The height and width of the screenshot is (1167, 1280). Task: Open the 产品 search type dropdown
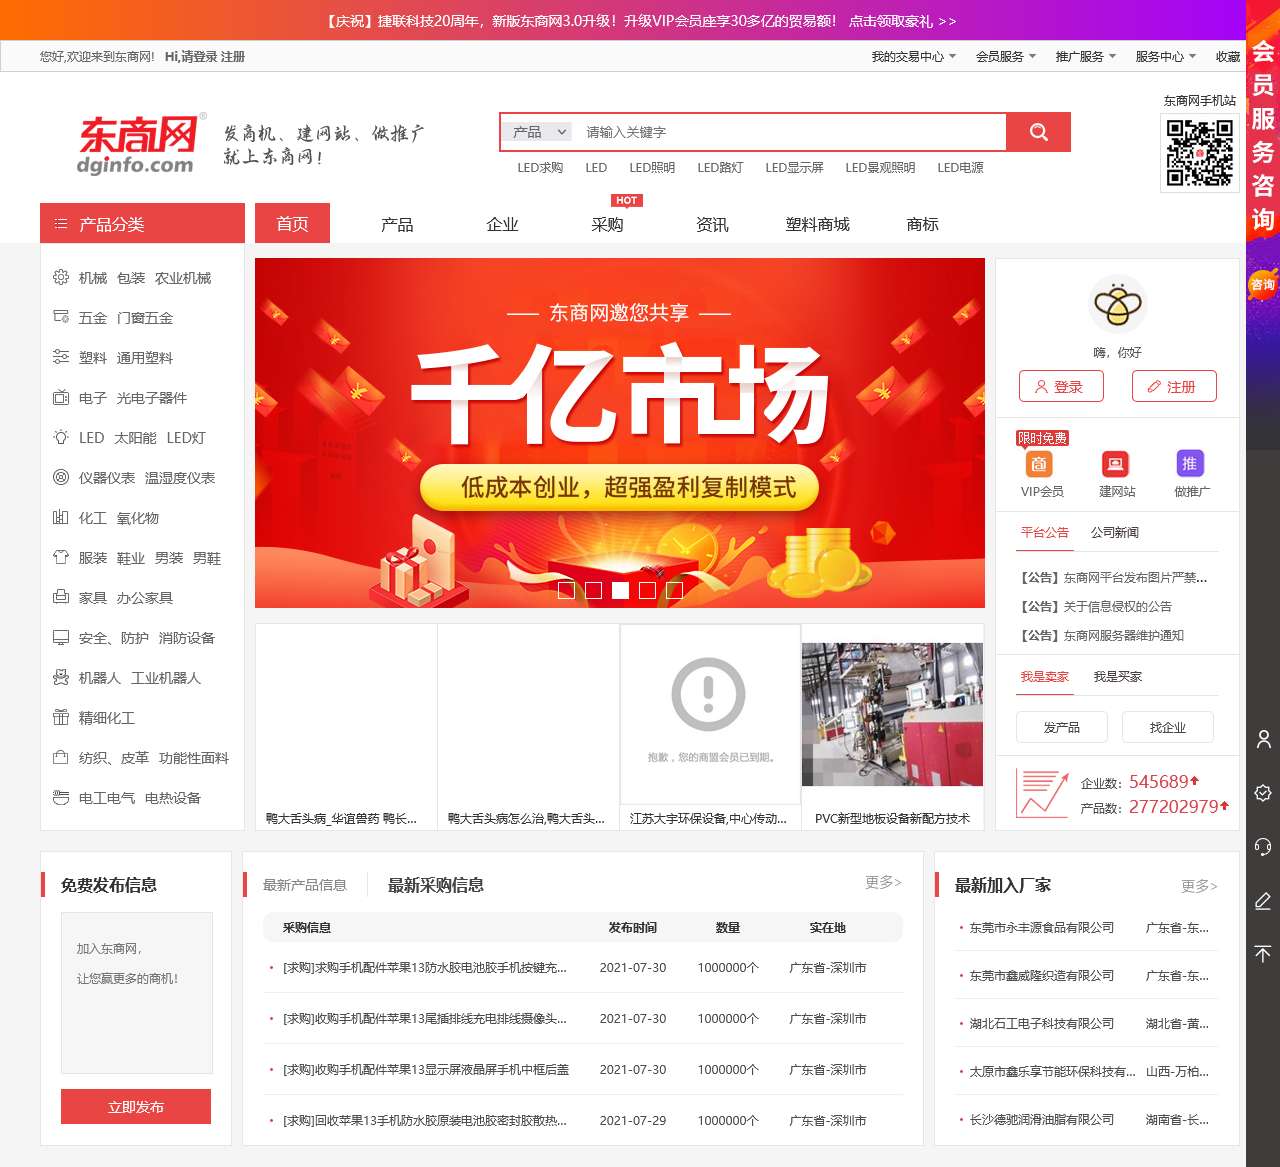[539, 132]
